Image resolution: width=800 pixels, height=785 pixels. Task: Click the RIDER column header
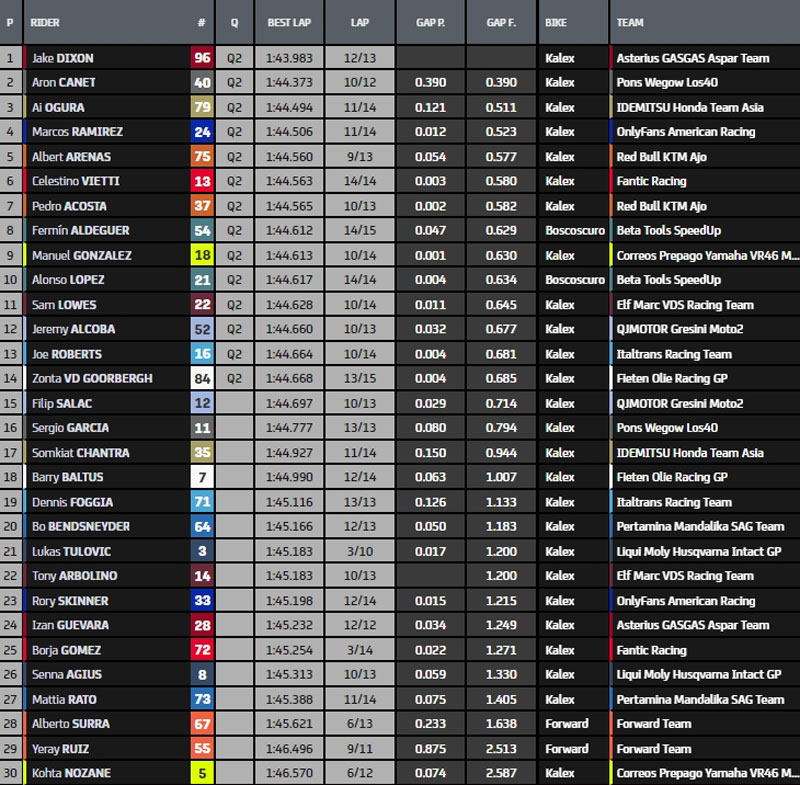tap(45, 22)
